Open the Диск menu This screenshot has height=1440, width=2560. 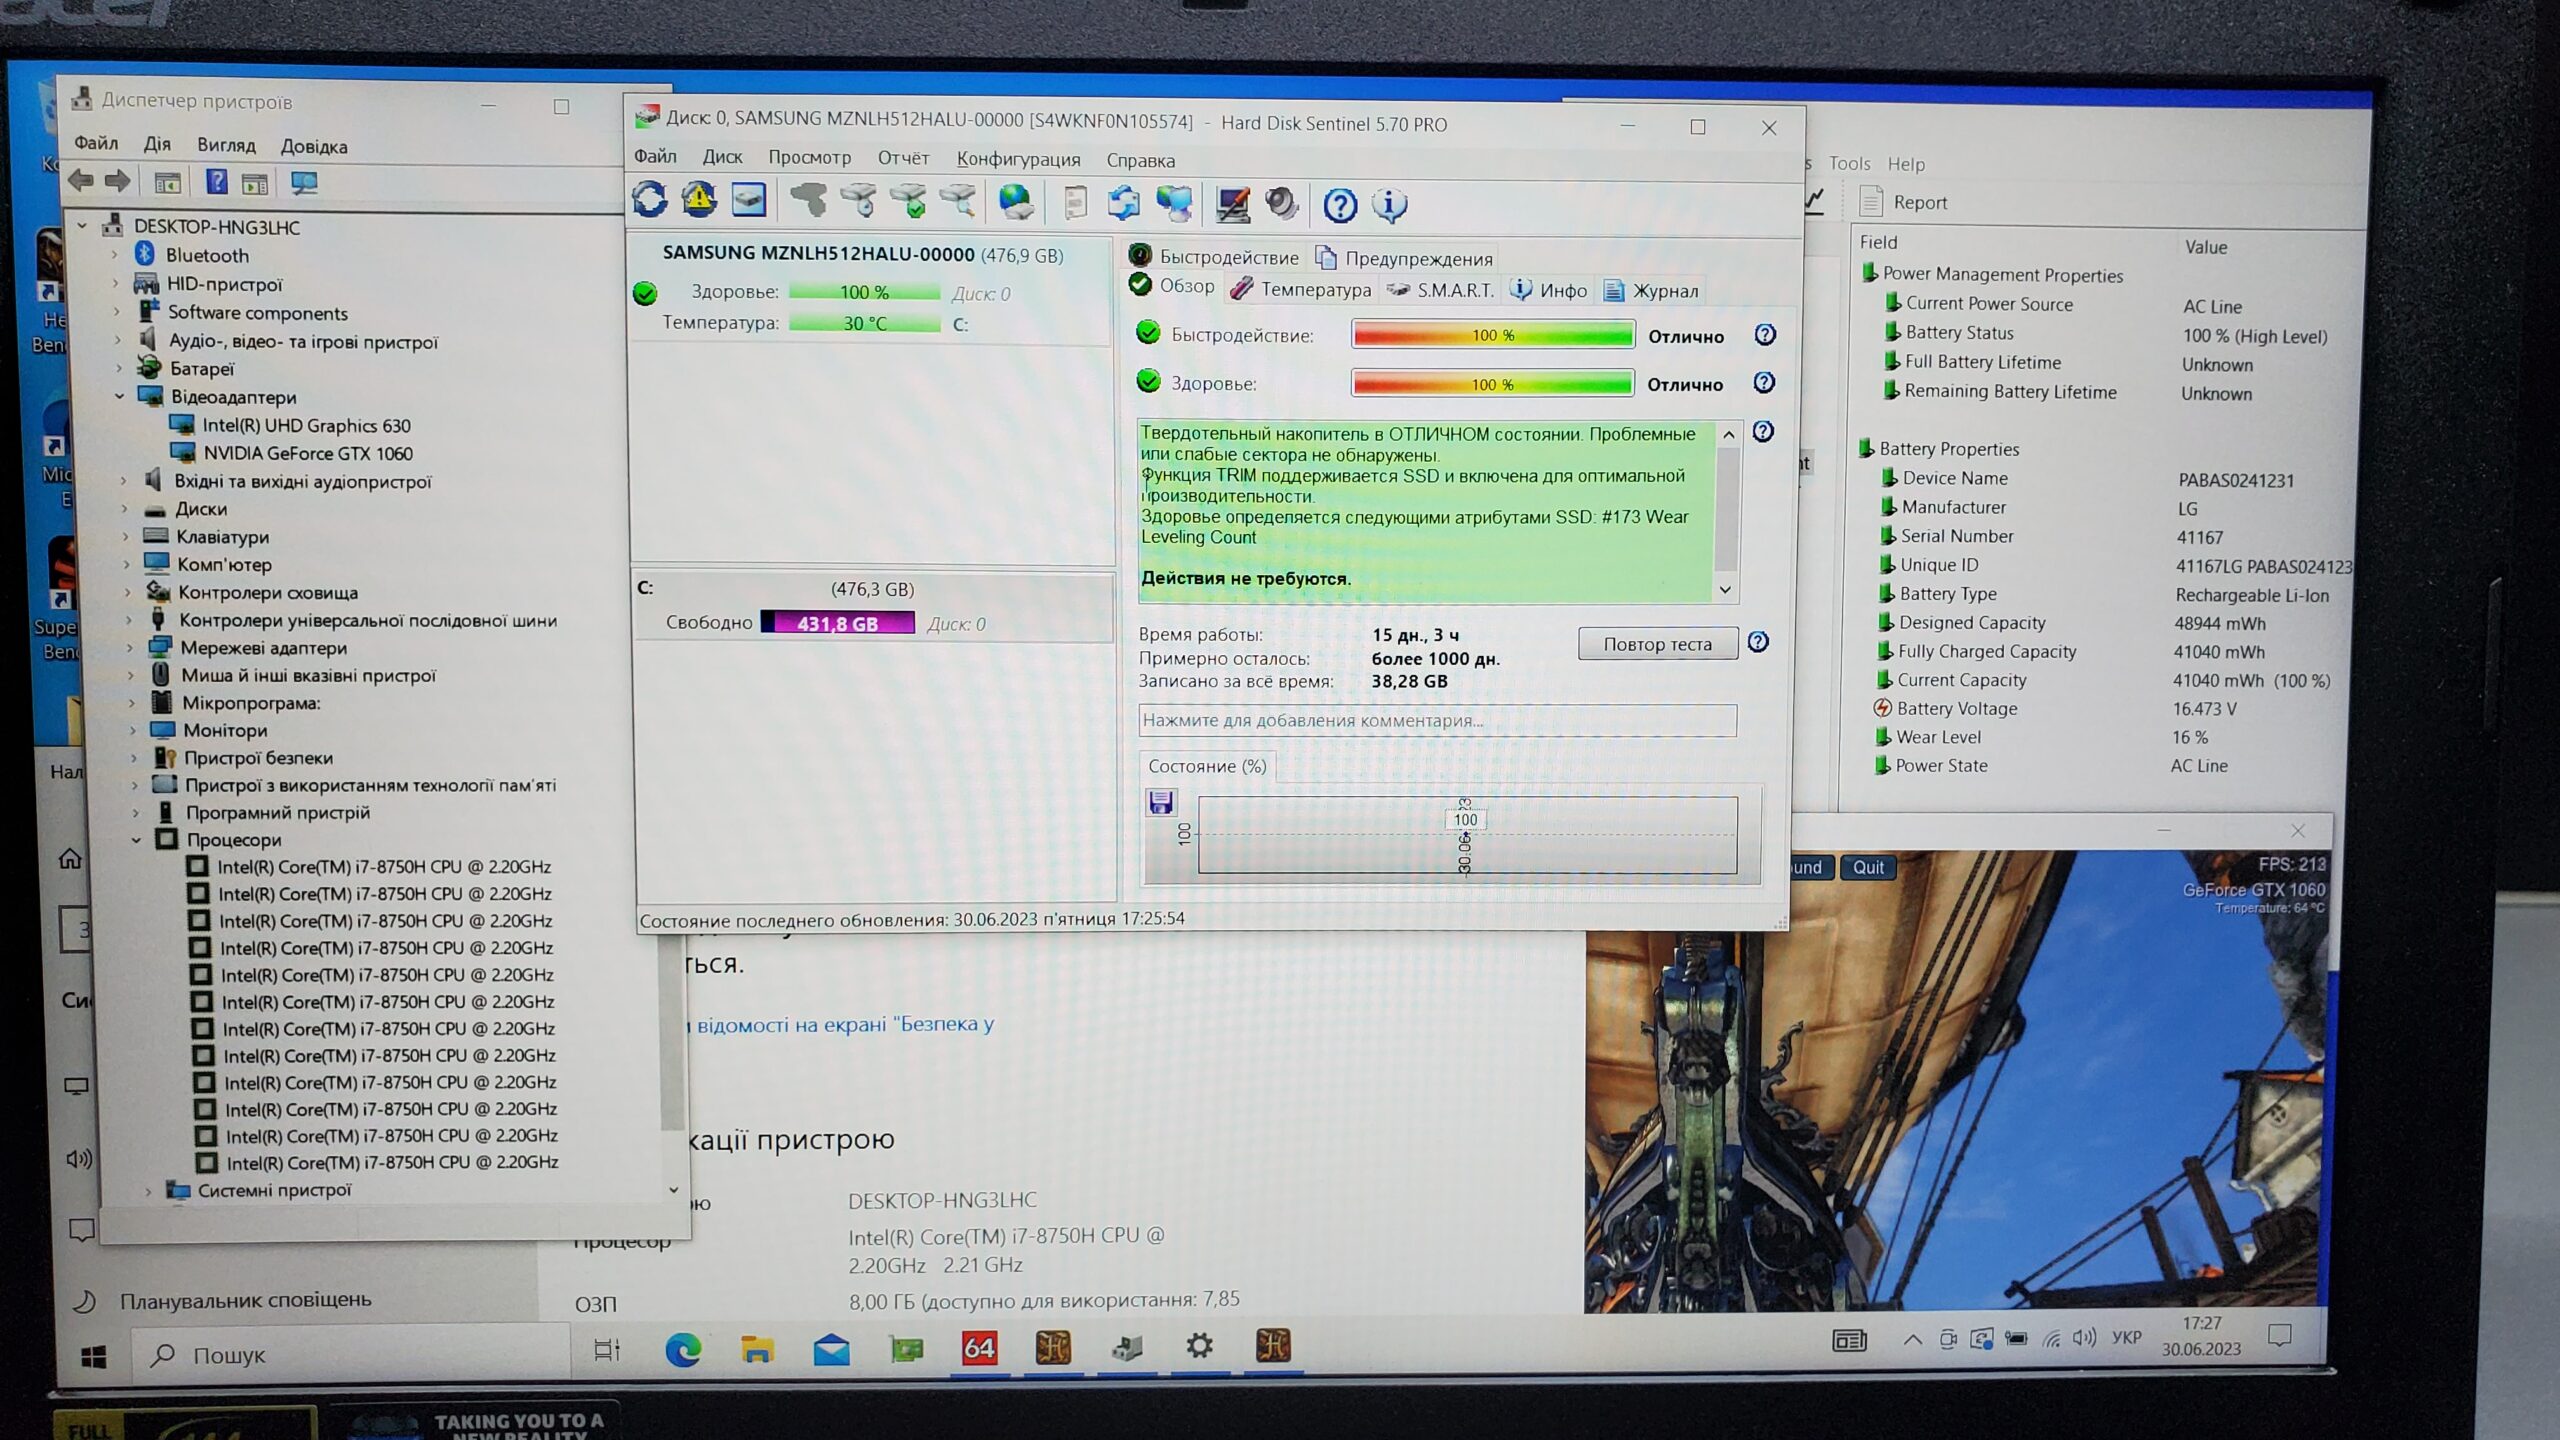(722, 157)
